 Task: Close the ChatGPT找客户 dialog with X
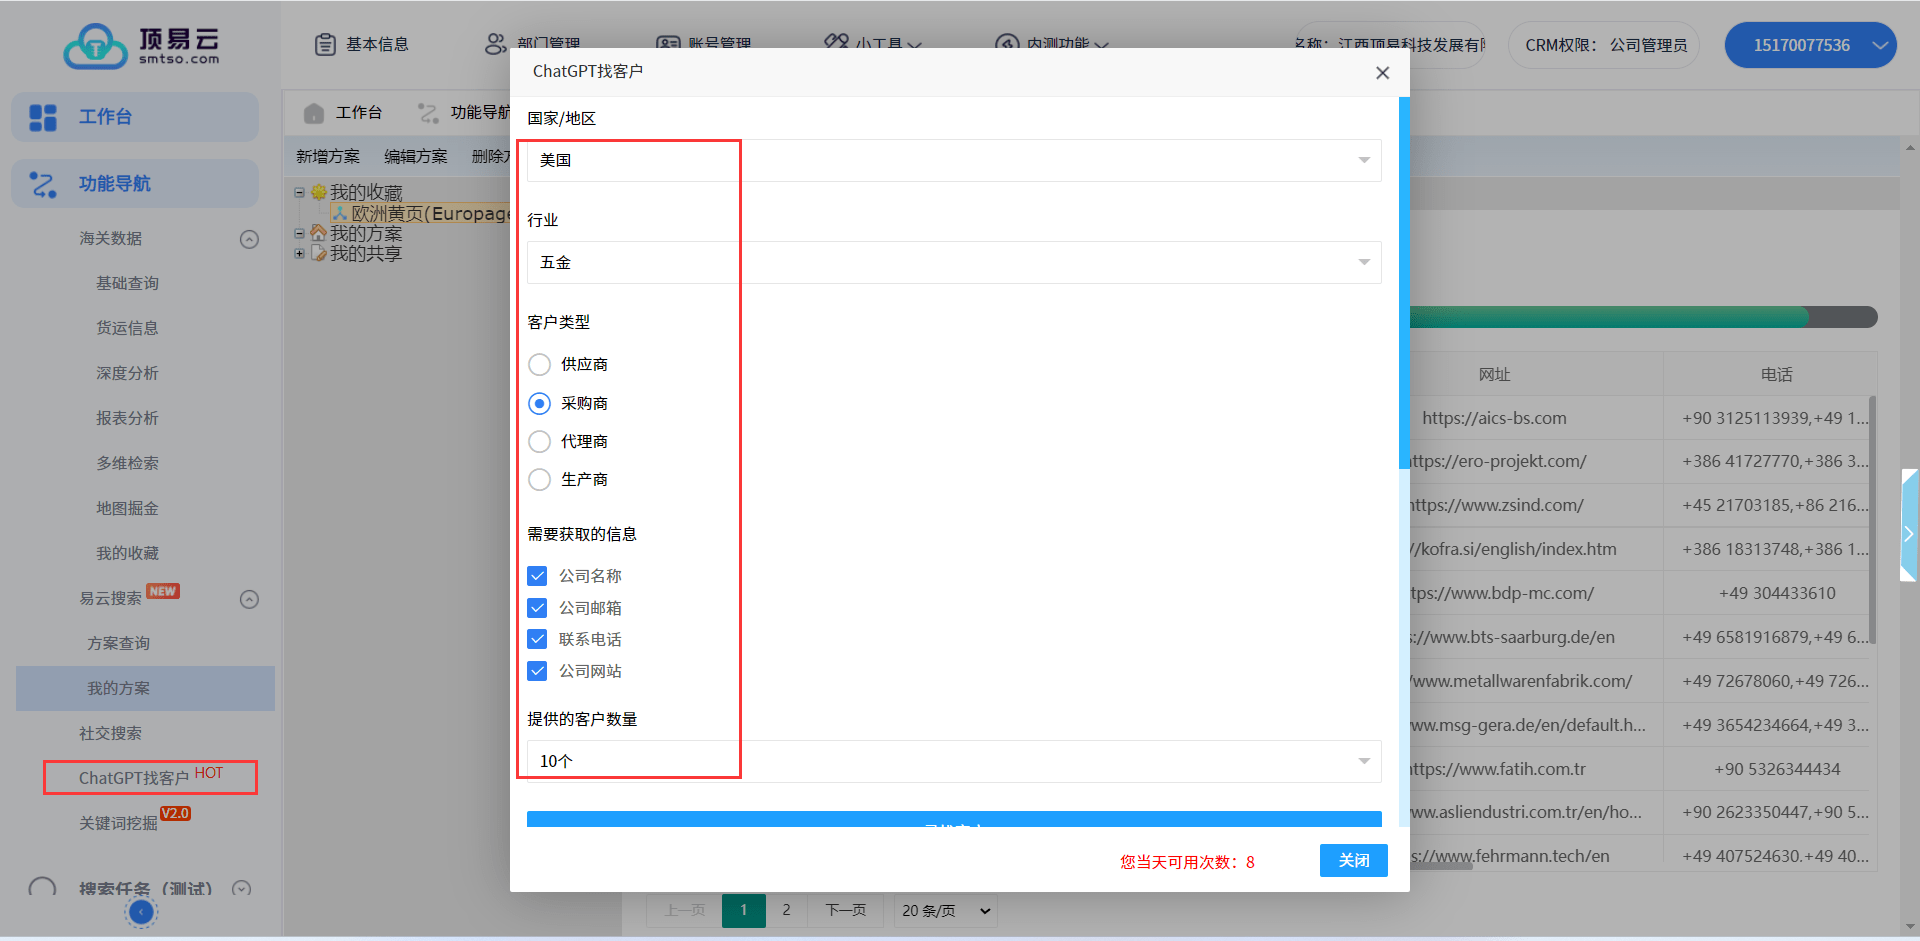click(1382, 73)
